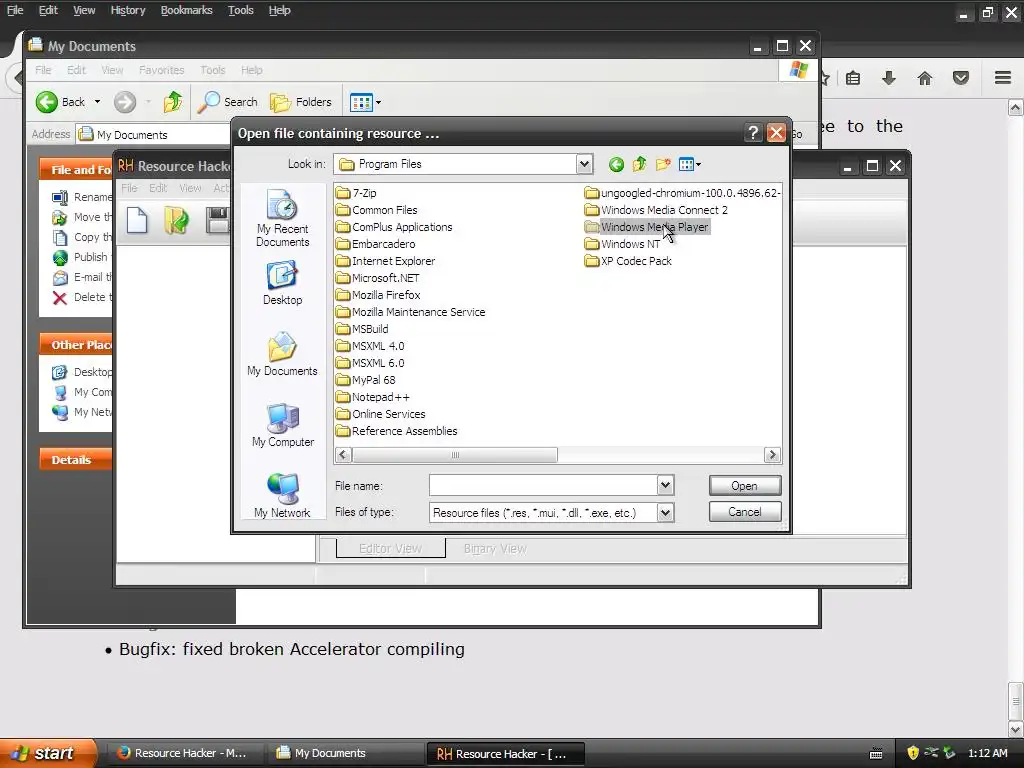Select the Reference Assemblies folder
The image size is (1024, 768).
point(397,430)
